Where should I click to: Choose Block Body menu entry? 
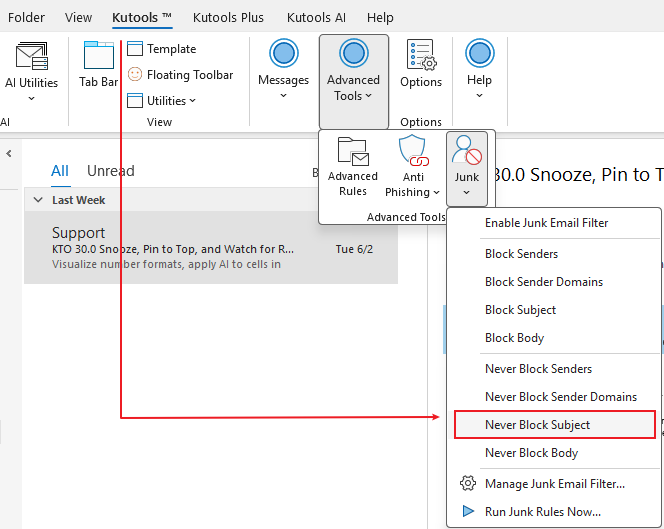tap(554, 338)
